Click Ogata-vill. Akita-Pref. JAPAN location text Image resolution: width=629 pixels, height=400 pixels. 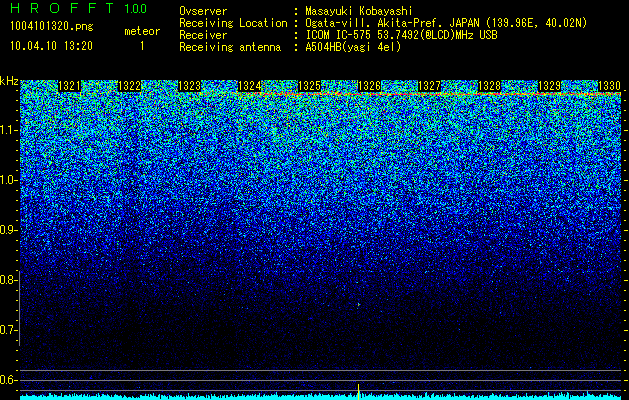(x=446, y=23)
